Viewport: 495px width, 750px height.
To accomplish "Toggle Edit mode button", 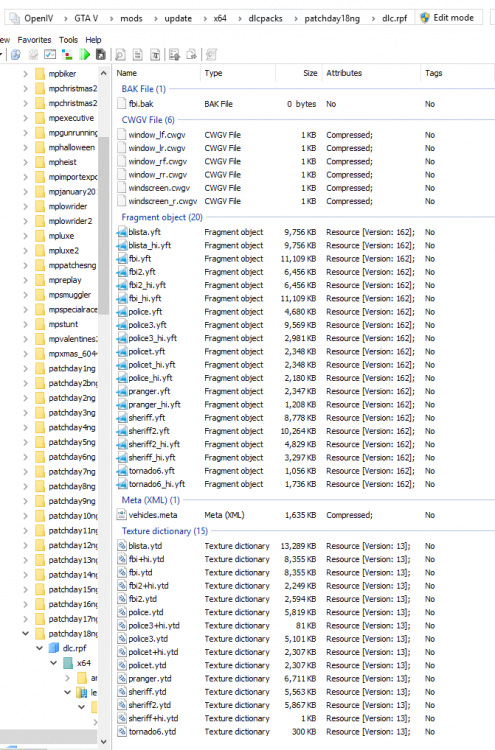I will coord(447,18).
